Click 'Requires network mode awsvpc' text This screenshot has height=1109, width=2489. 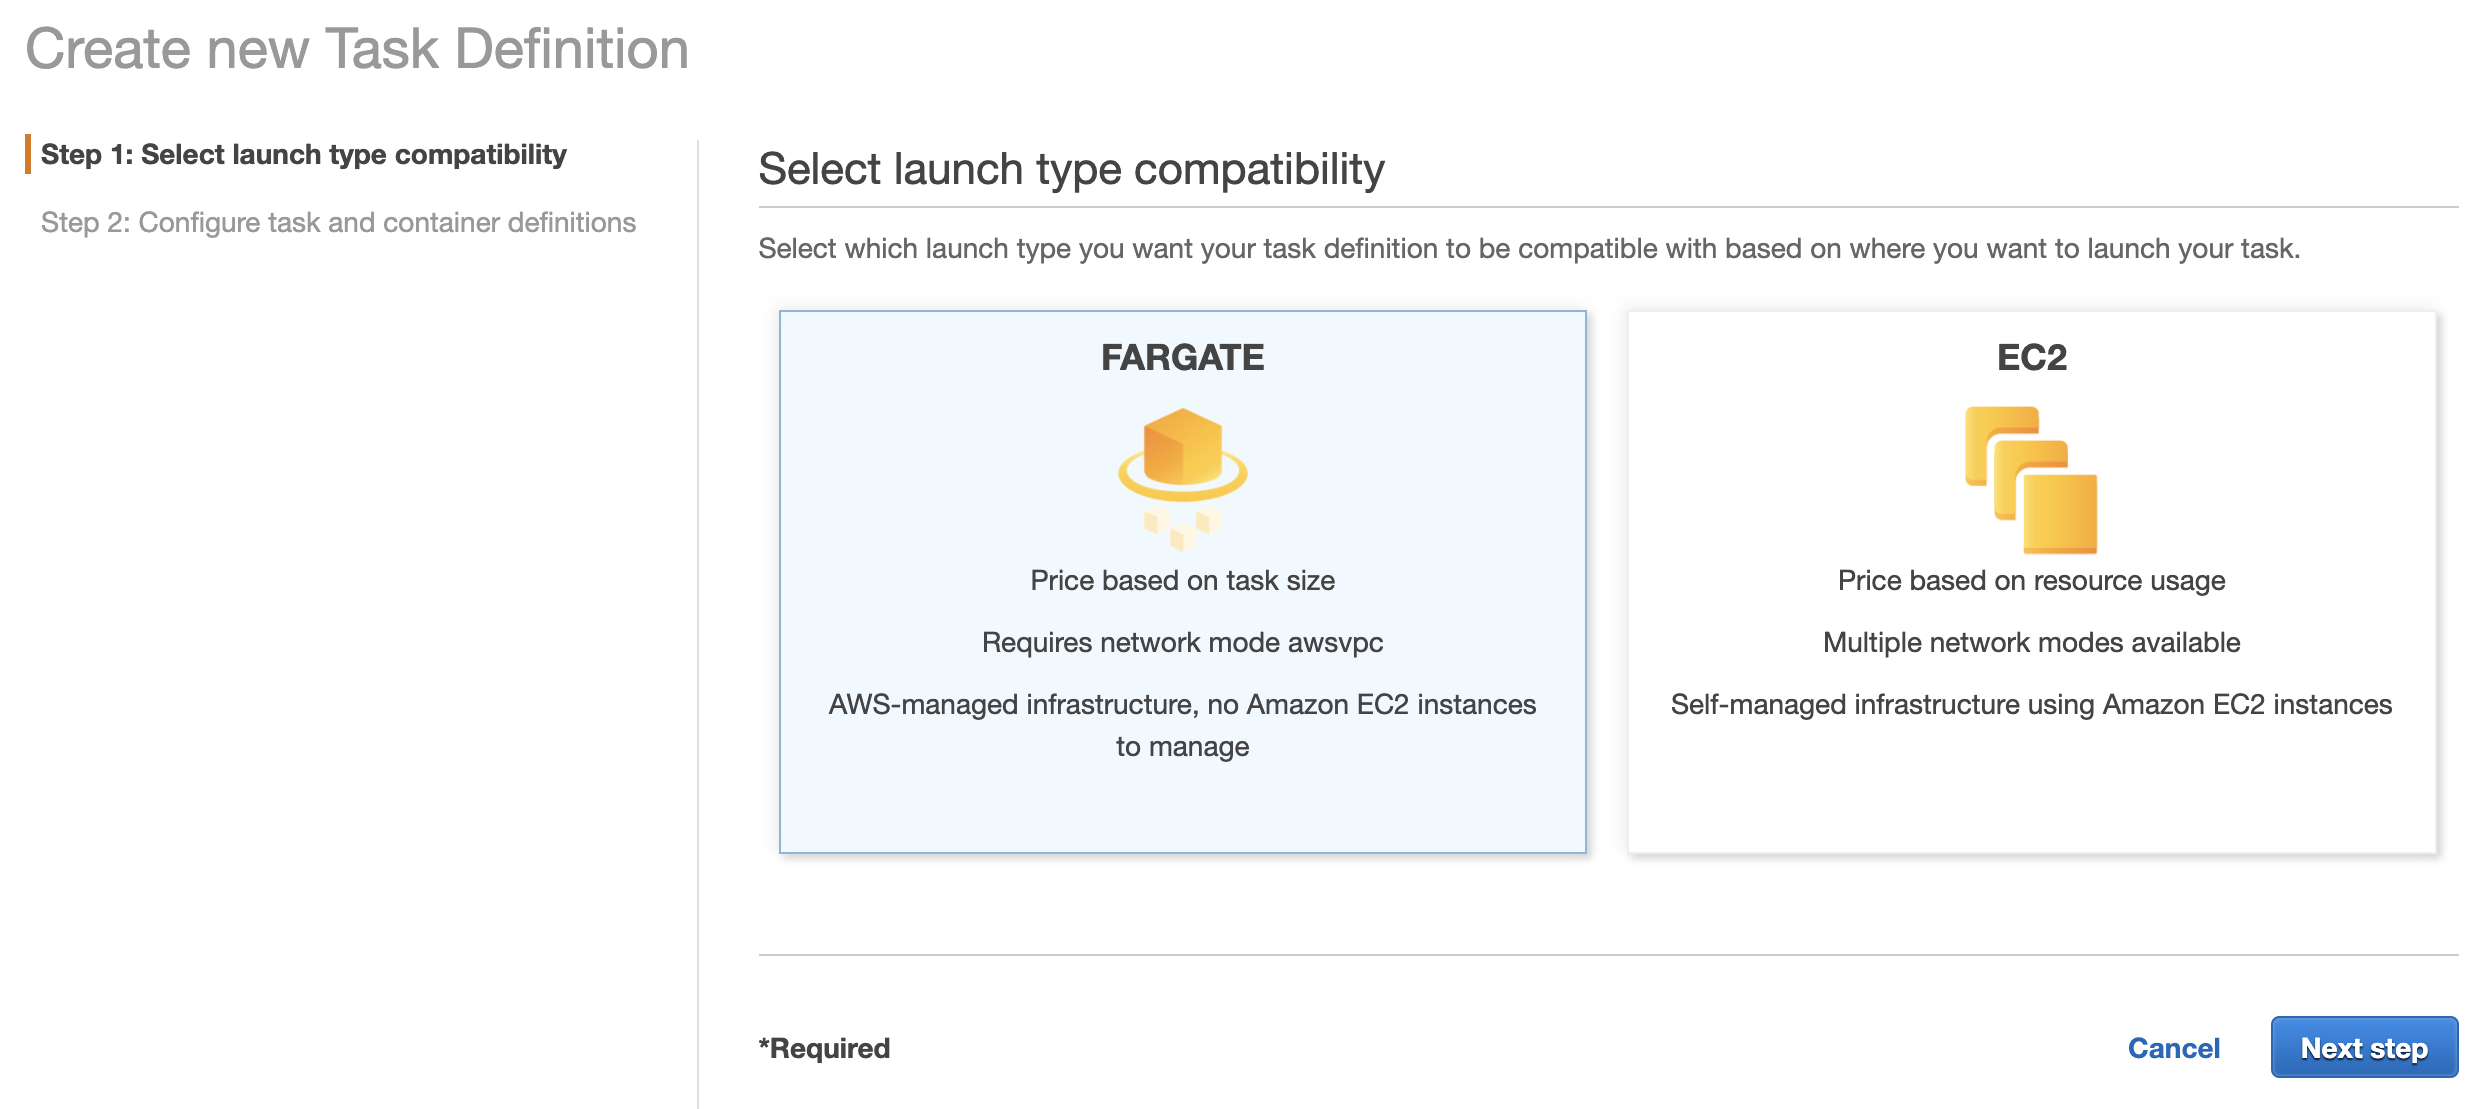[x=1182, y=643]
